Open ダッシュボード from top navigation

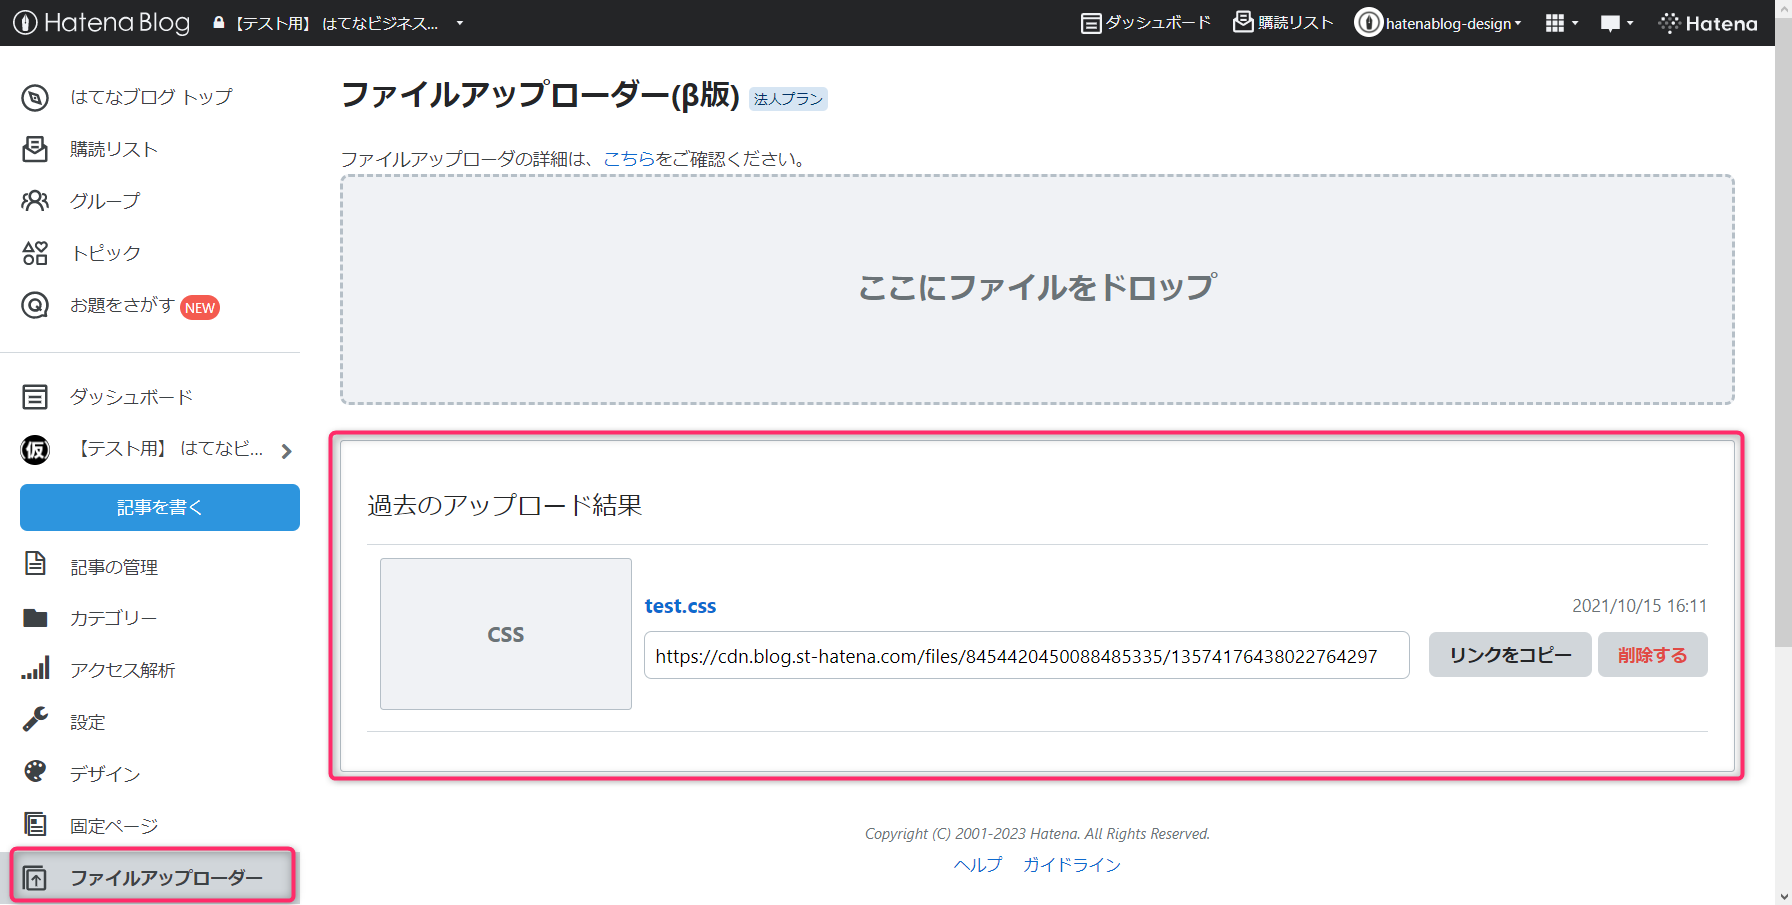pos(1158,23)
